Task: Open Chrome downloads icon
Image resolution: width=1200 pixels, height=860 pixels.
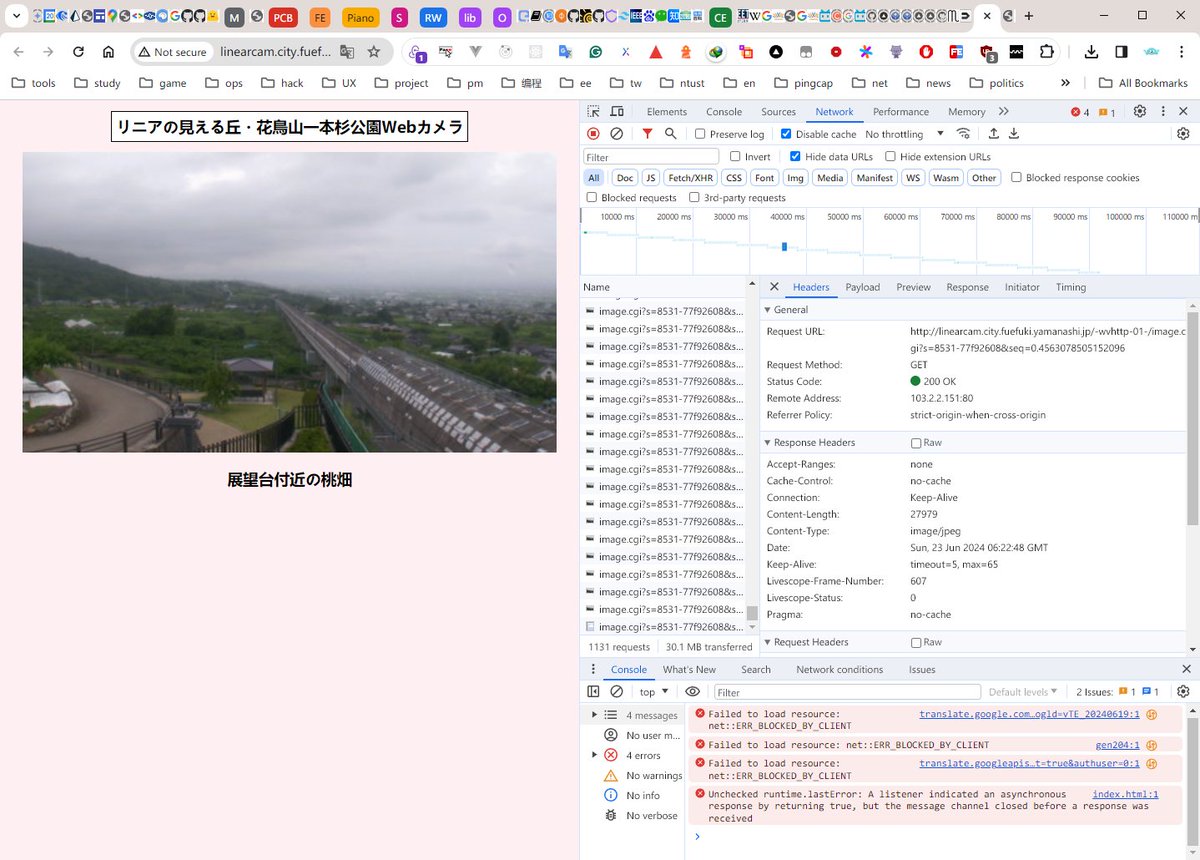Action: click(x=1092, y=52)
